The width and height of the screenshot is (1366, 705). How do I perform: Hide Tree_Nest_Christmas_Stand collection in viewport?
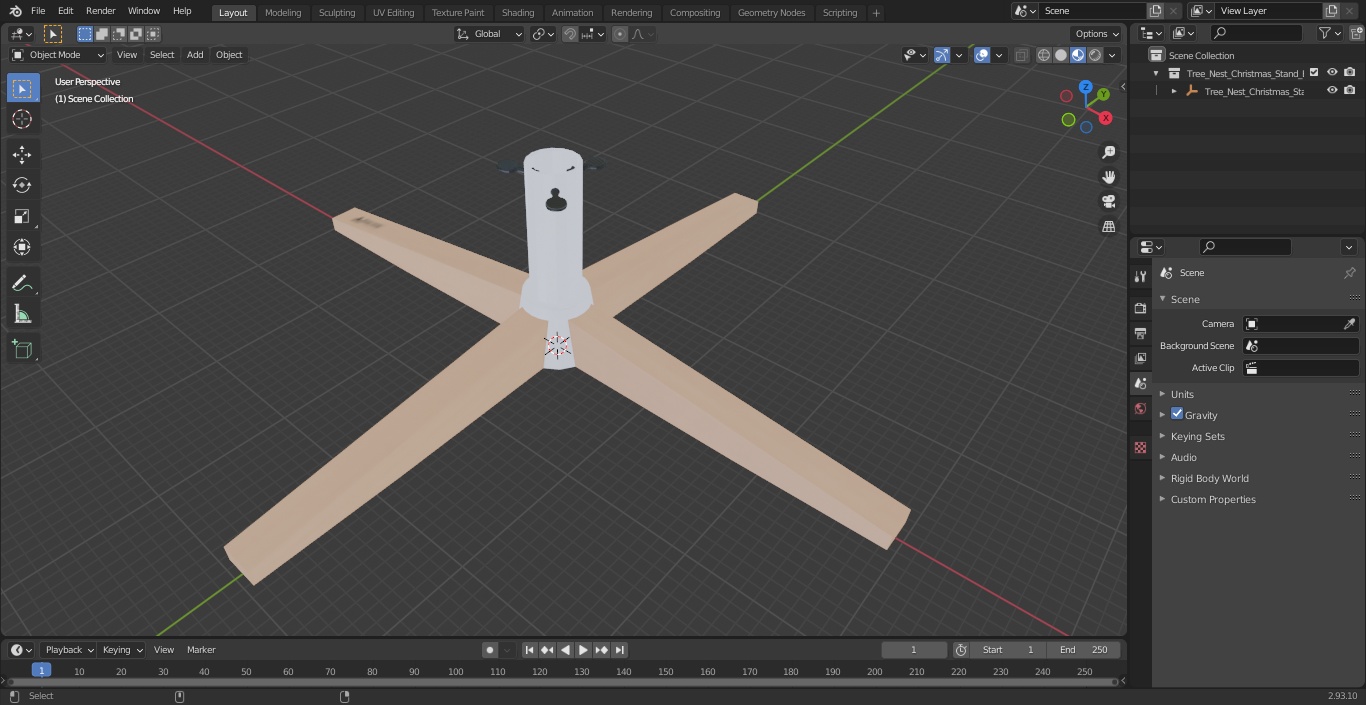[x=1332, y=73]
